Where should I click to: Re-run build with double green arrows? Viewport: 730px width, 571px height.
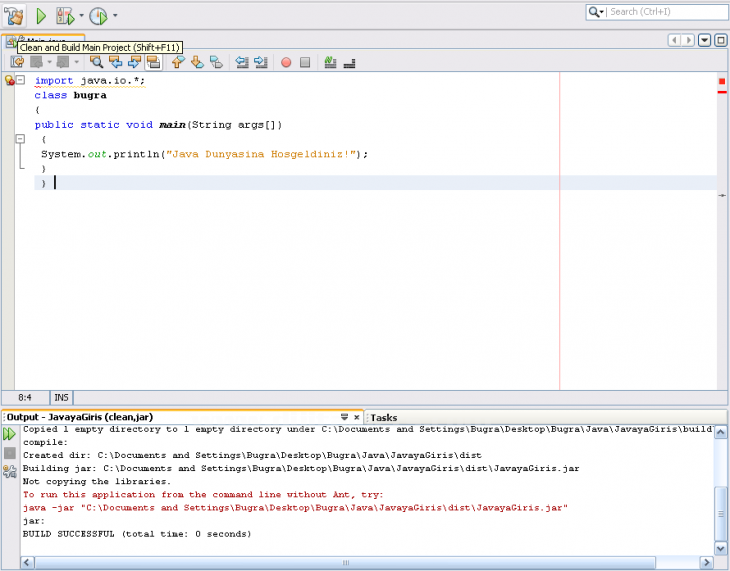tap(9, 434)
